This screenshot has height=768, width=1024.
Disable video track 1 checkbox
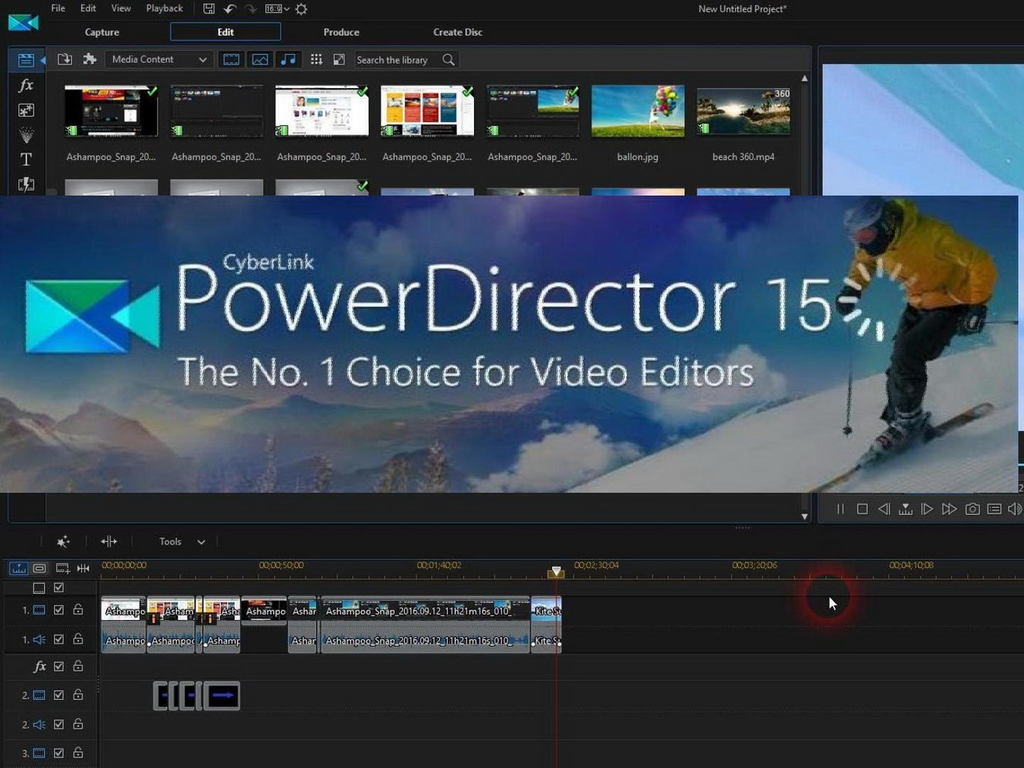coord(59,610)
